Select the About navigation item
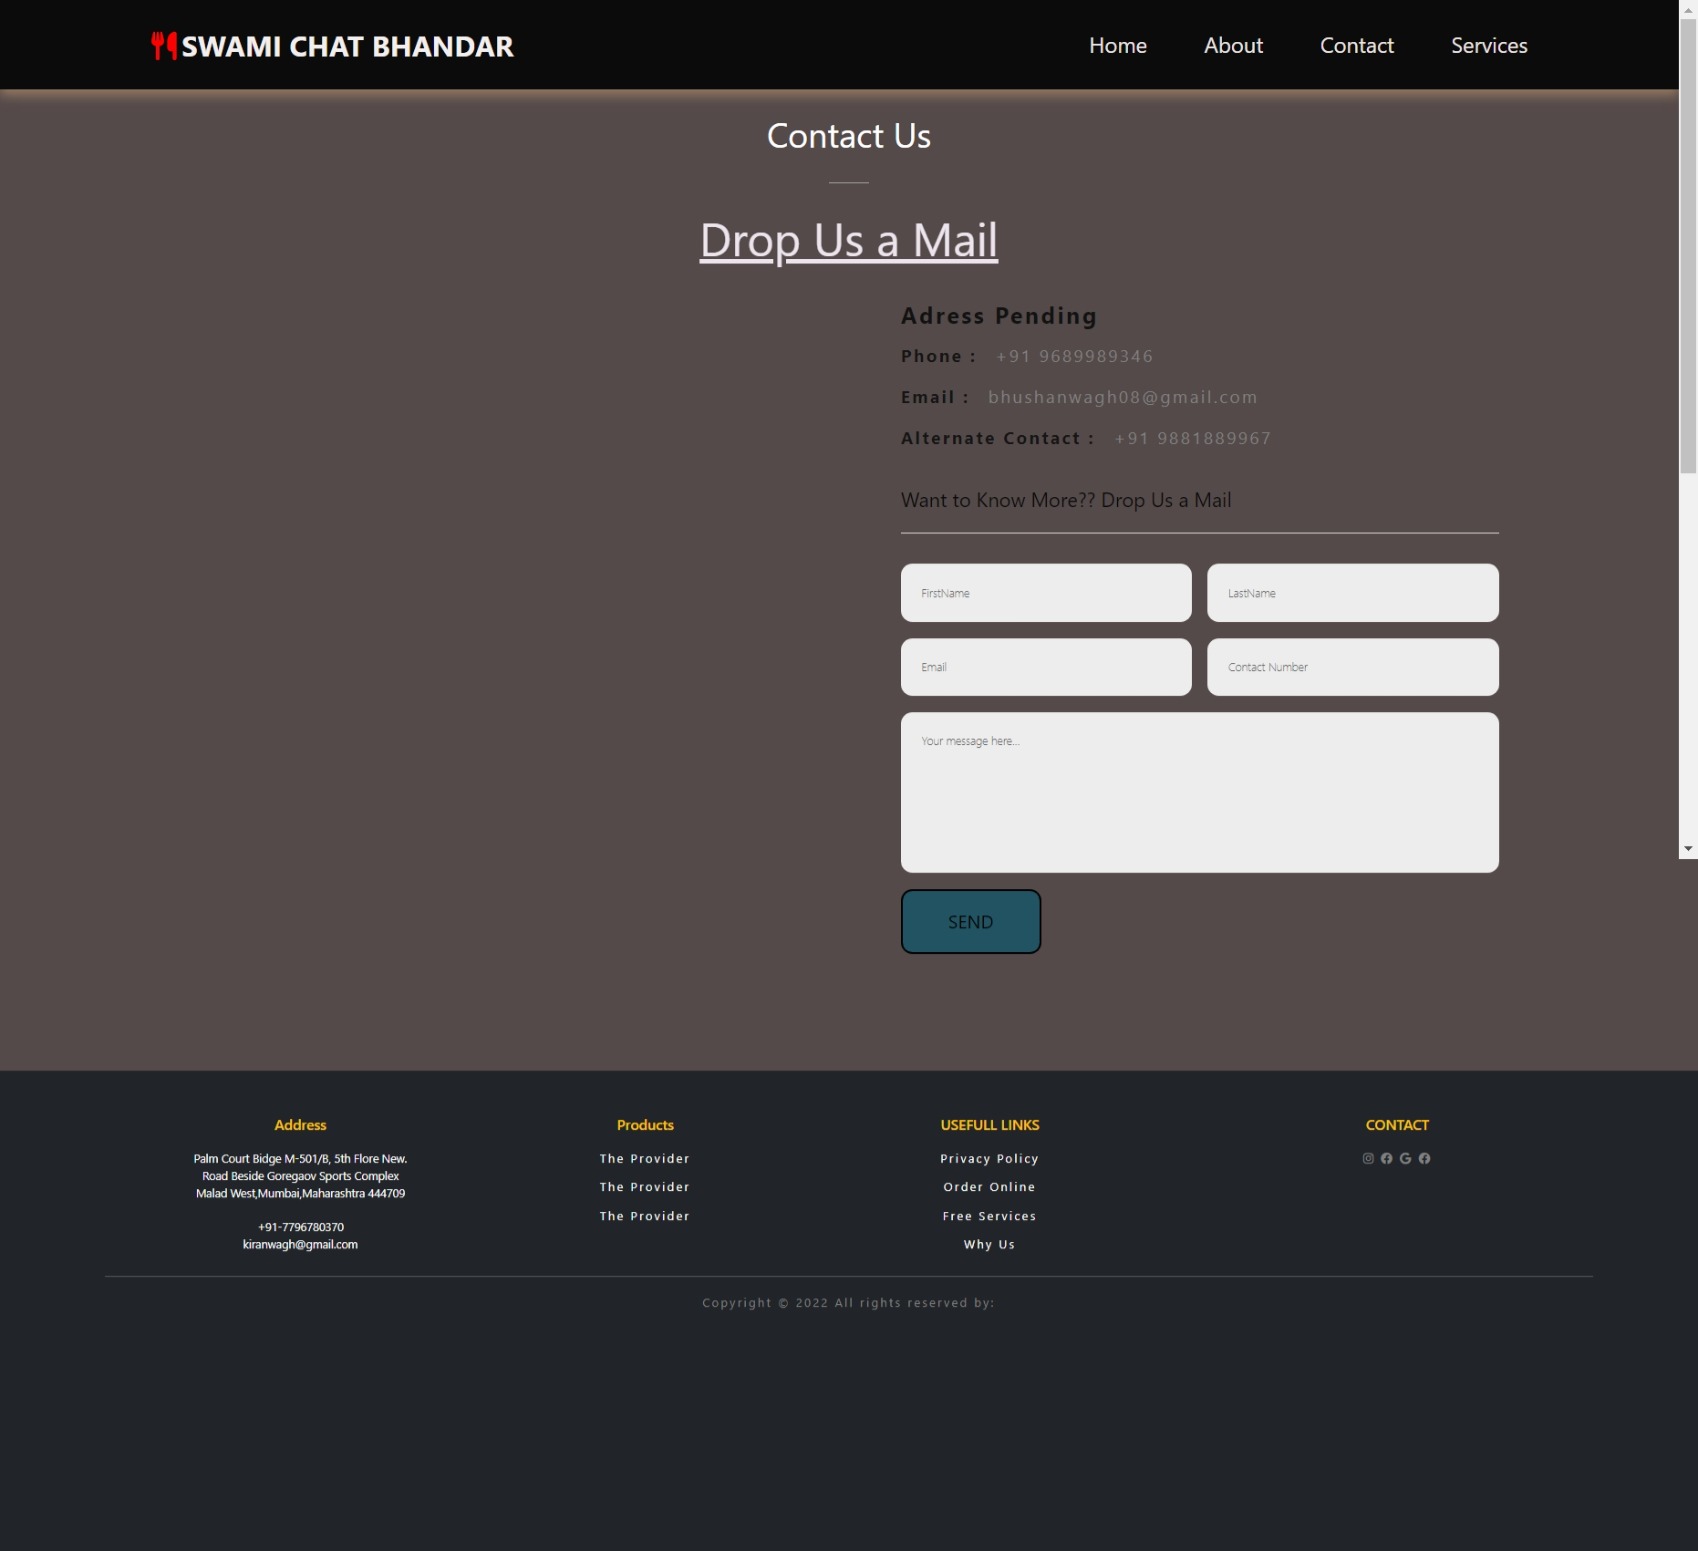 coord(1232,45)
